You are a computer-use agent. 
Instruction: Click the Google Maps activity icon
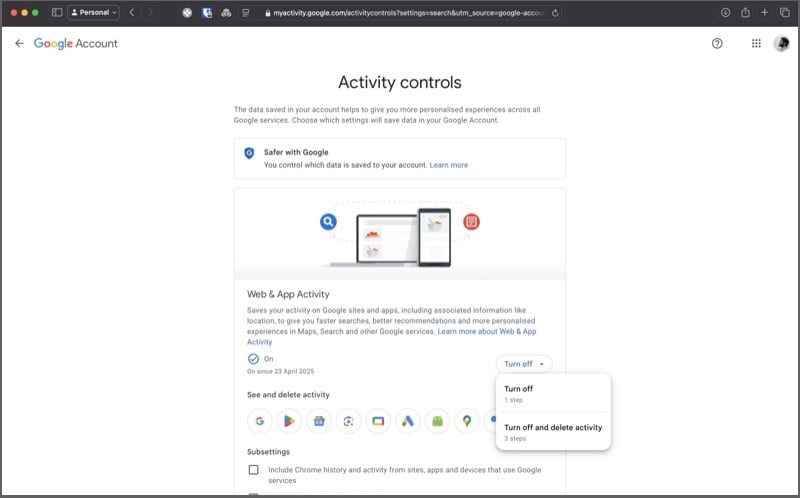[466, 421]
